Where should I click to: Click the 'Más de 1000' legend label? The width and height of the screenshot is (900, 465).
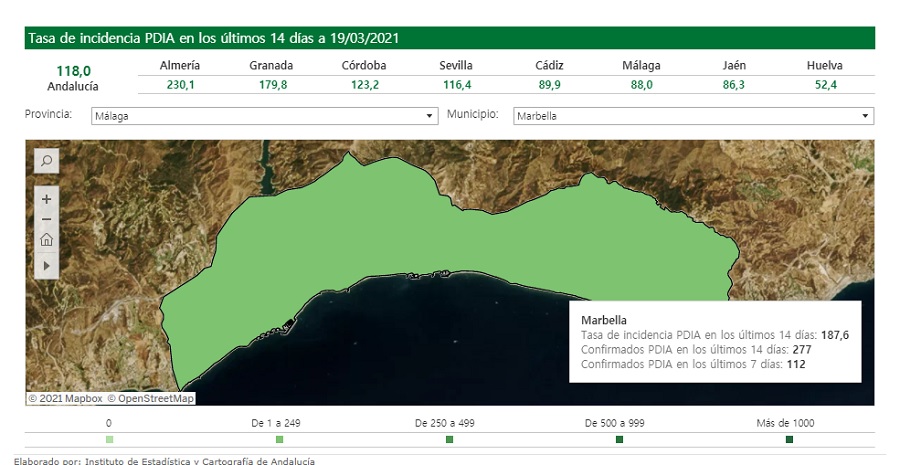click(785, 423)
